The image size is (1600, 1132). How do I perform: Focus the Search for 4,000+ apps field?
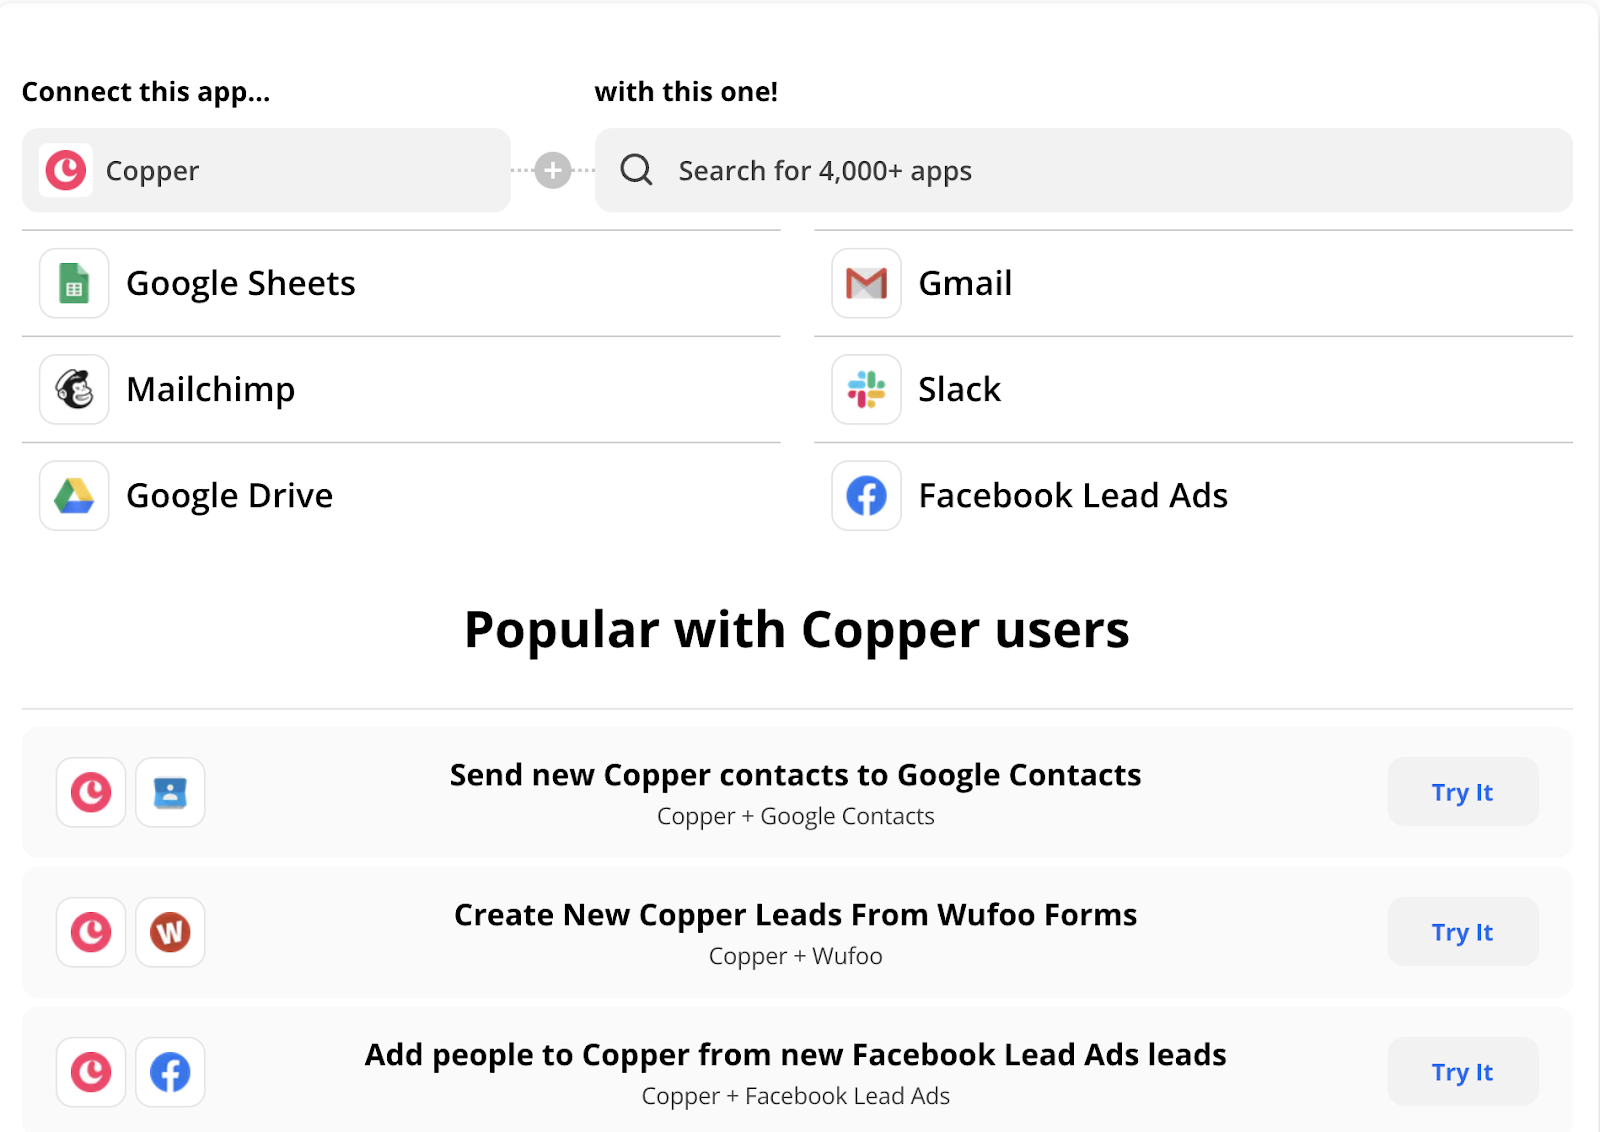pyautogui.click(x=1084, y=170)
